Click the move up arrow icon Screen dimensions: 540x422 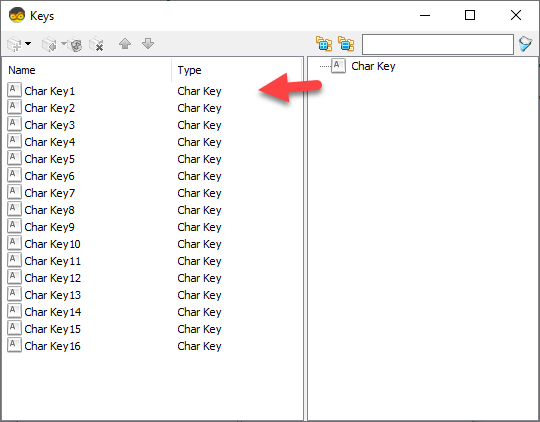(125, 44)
